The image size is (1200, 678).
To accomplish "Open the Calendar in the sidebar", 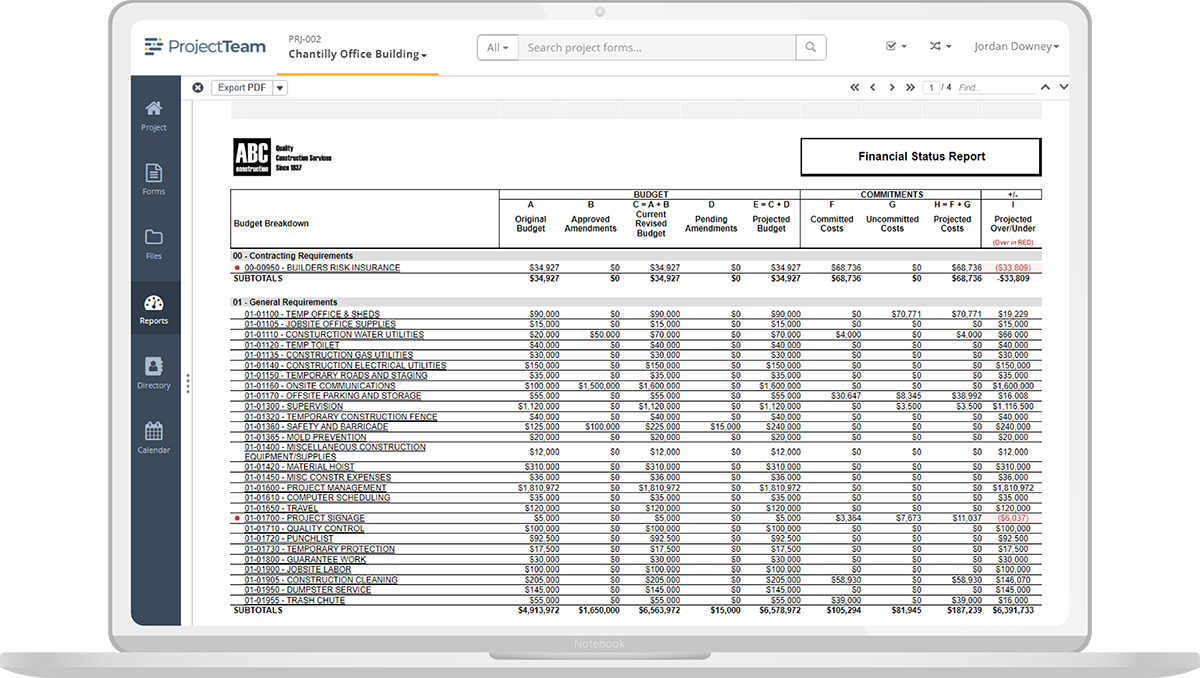I will tap(154, 438).
